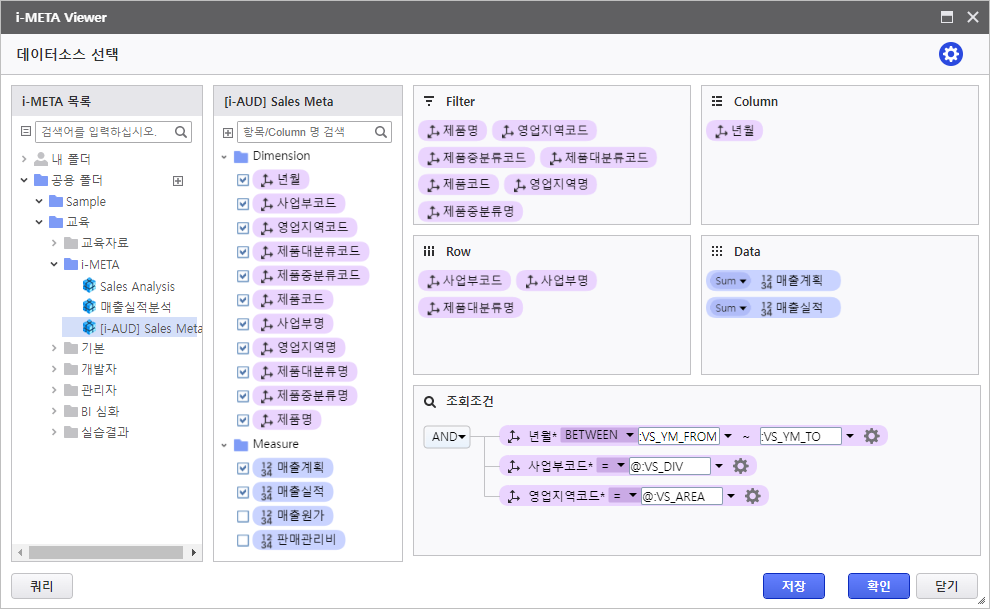Image resolution: width=990 pixels, height=609 pixels.
Task: Click the search icon in i-META list
Action: click(x=181, y=132)
